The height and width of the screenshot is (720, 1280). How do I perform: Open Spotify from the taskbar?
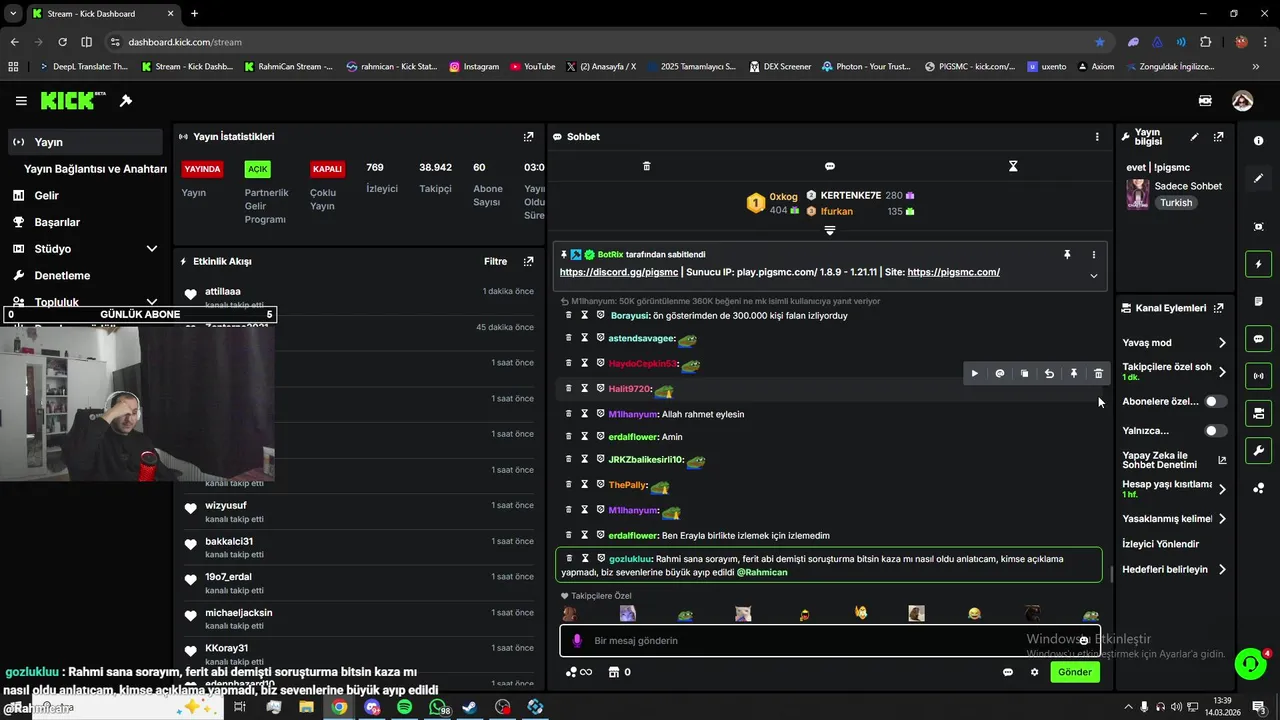pos(404,707)
